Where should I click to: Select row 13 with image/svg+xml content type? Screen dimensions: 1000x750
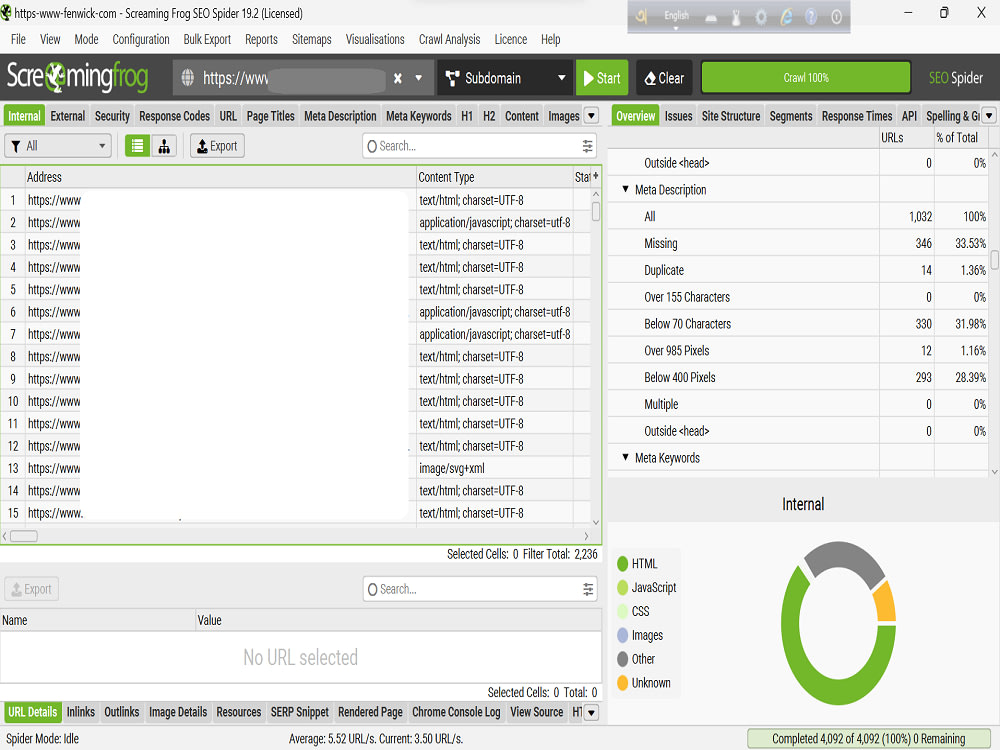(x=295, y=468)
